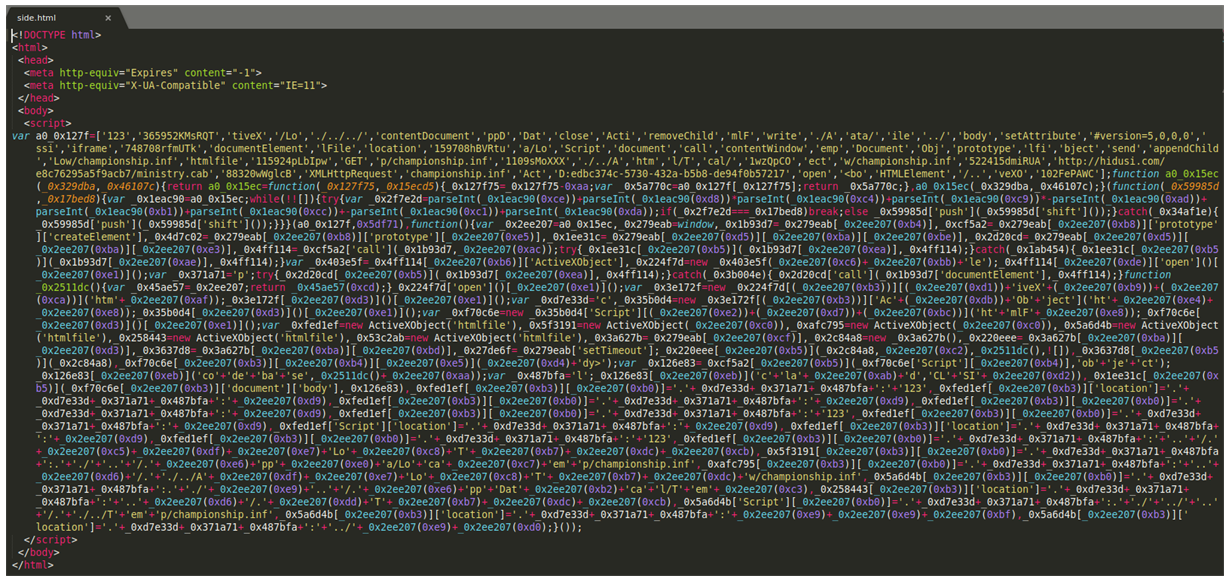Click the meta "X-UA-Compatible" line
The image size is (1231, 582).
(x=177, y=85)
